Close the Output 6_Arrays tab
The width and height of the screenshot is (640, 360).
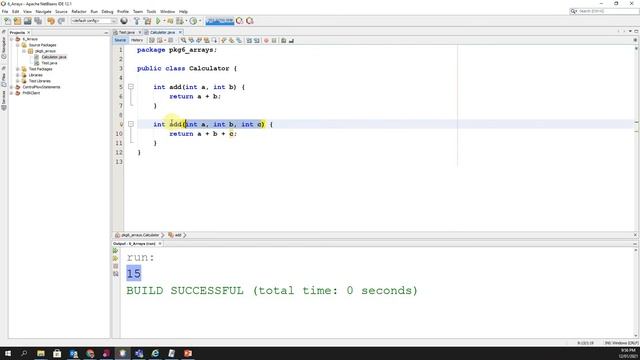tap(160, 244)
